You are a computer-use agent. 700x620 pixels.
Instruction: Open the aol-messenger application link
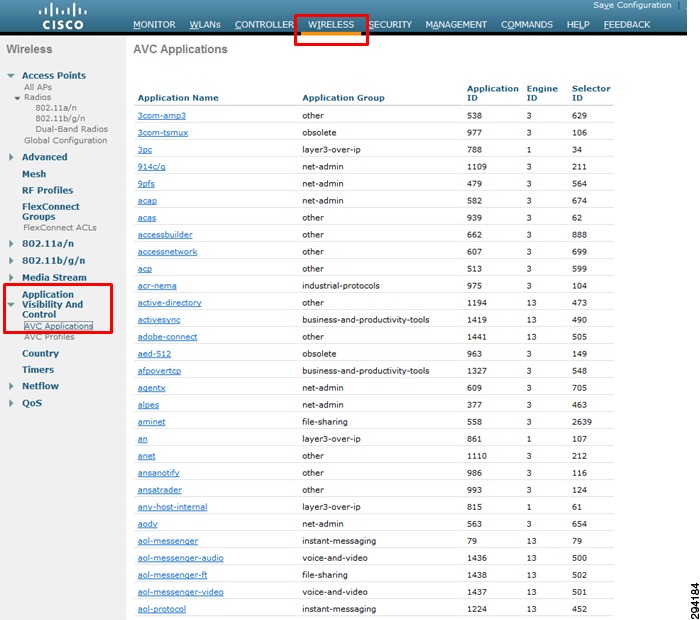click(168, 541)
